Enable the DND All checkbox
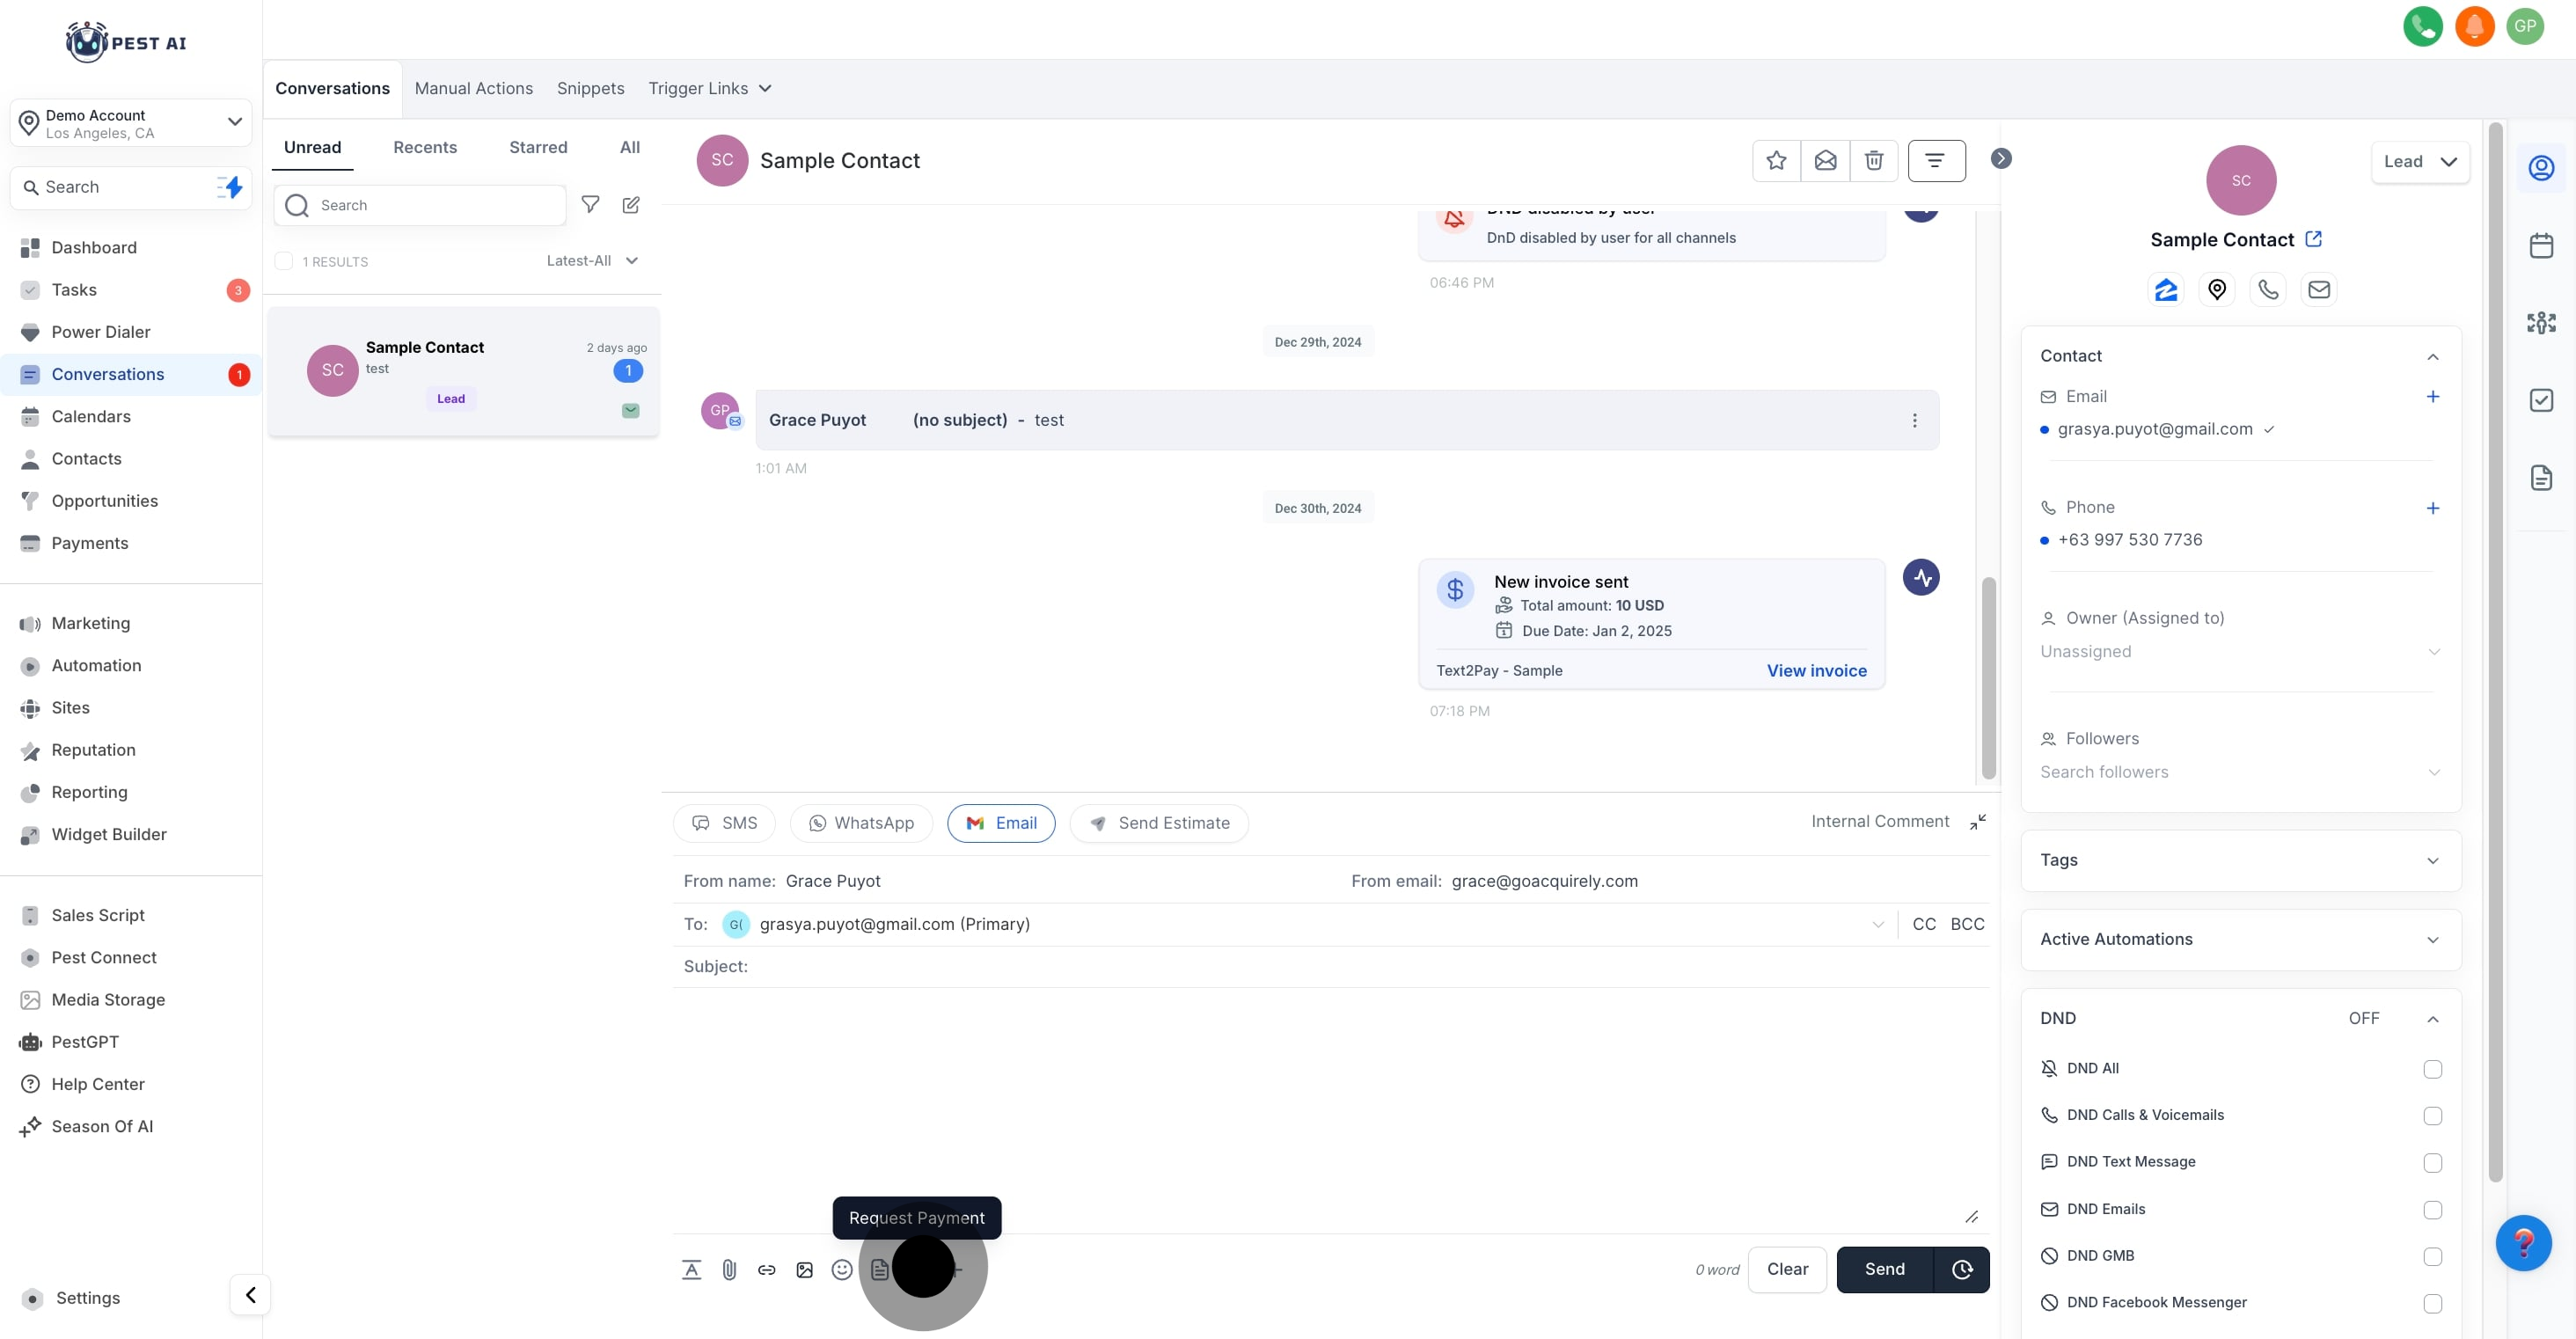 2432,1069
